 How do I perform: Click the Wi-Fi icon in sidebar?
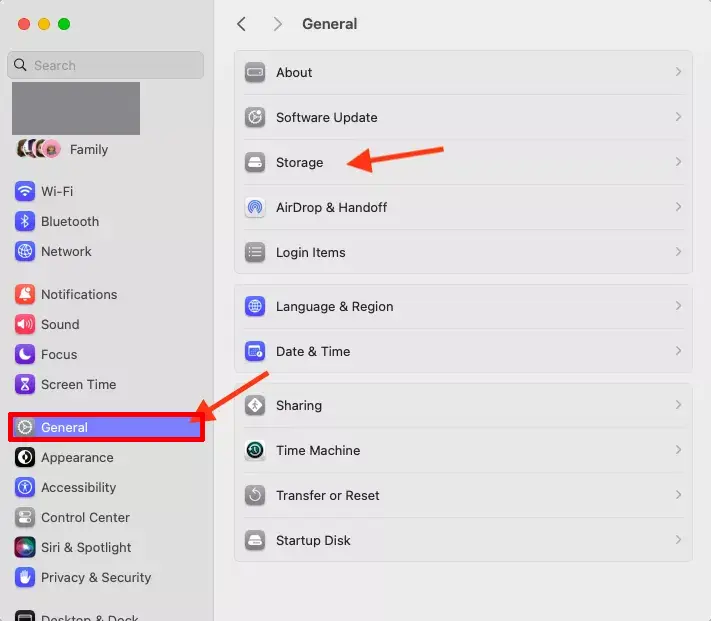coord(25,191)
